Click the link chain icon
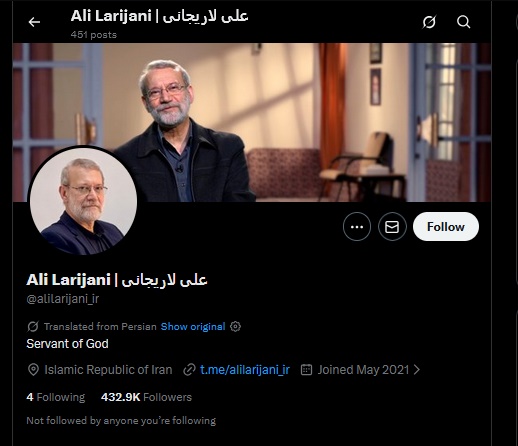This screenshot has width=518, height=446. pyautogui.click(x=189, y=370)
